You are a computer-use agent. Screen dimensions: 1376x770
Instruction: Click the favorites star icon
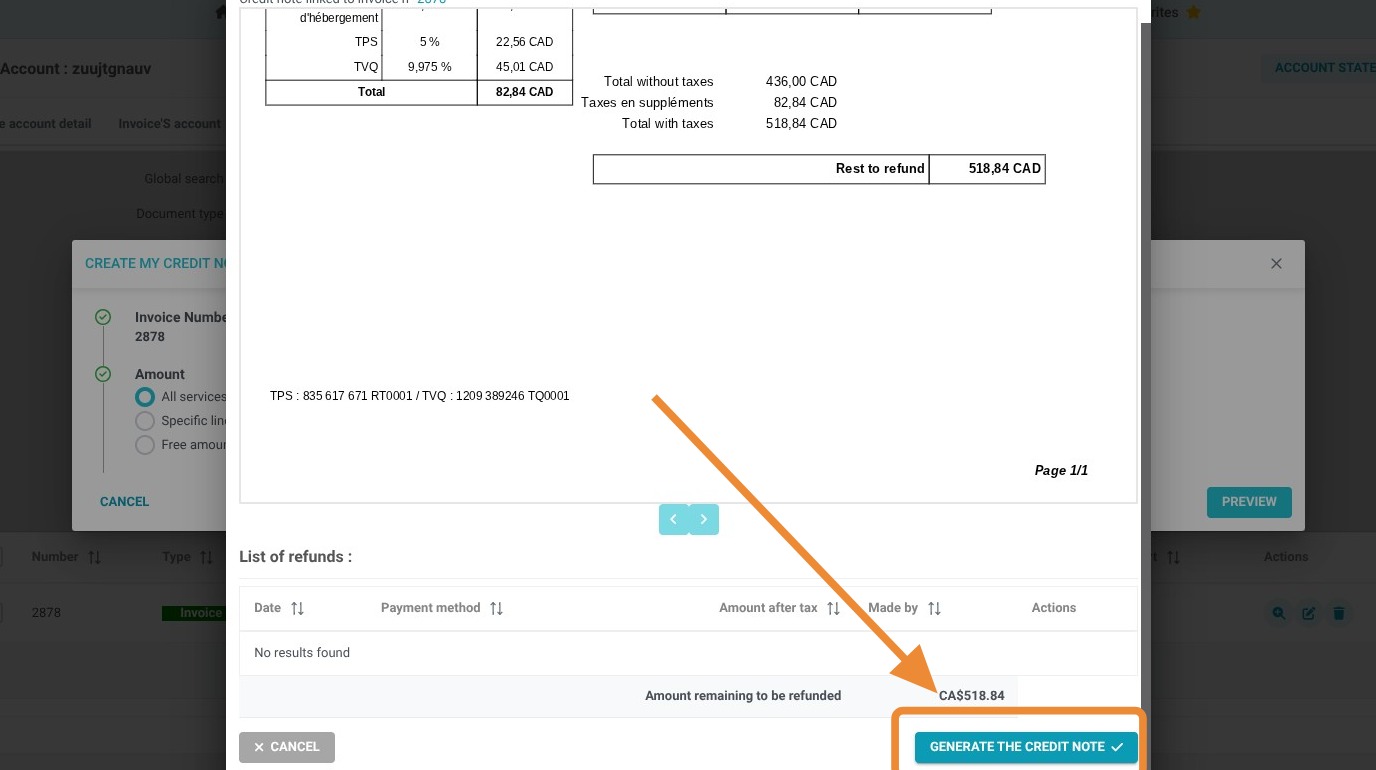click(x=1193, y=13)
